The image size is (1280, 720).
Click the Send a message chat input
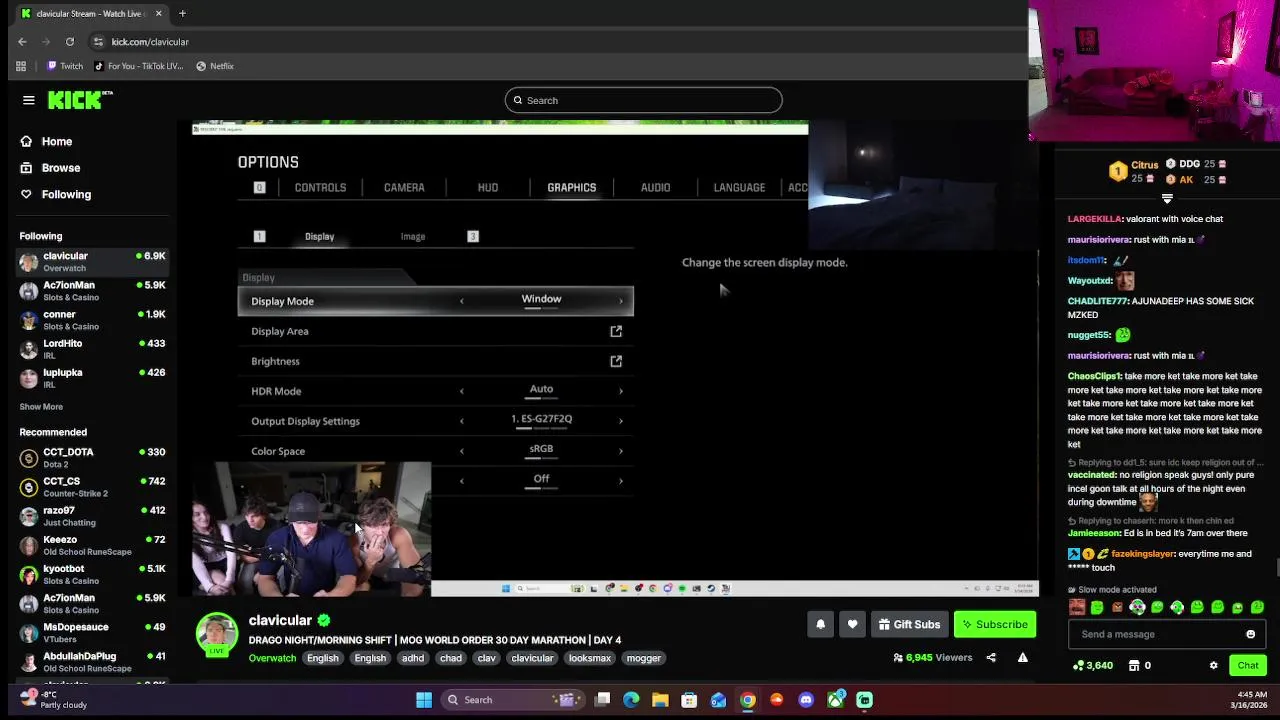pos(1155,634)
